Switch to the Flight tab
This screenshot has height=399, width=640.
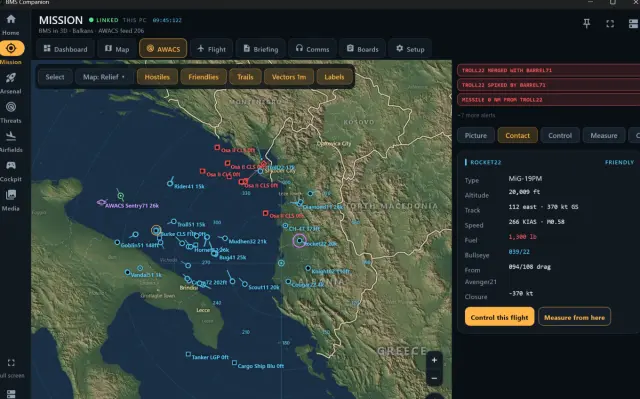tap(211, 49)
